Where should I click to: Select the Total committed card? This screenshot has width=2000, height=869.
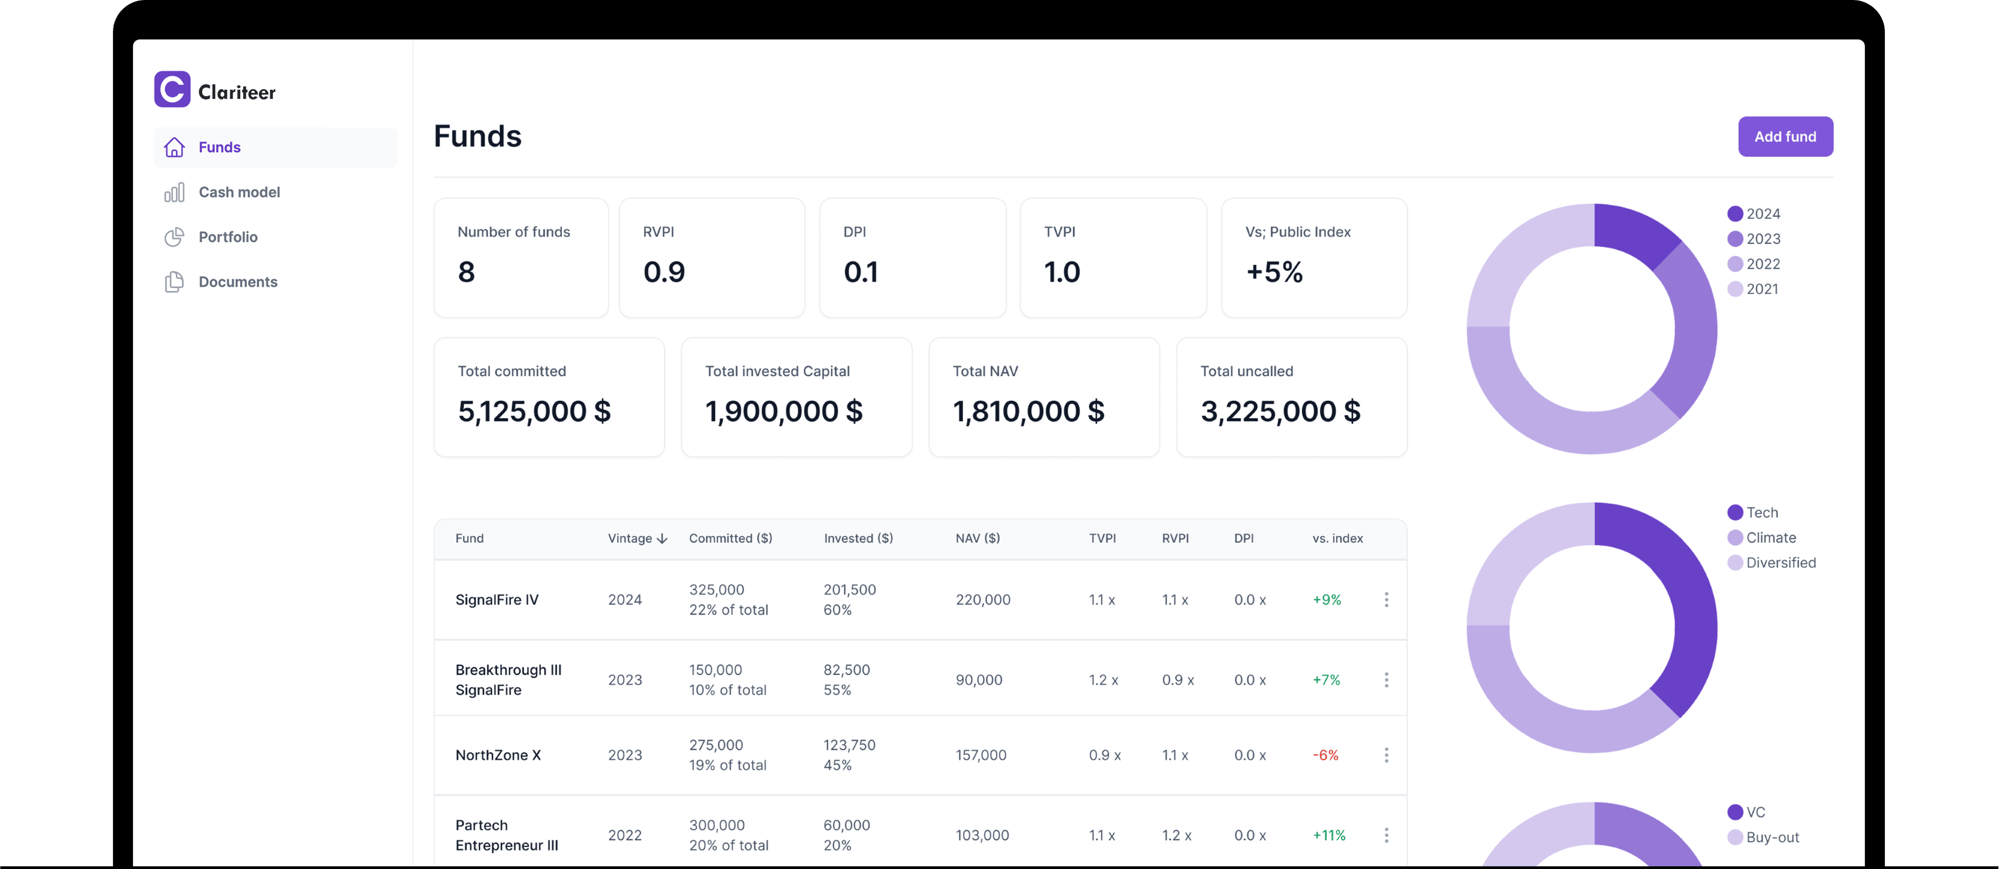tap(549, 397)
